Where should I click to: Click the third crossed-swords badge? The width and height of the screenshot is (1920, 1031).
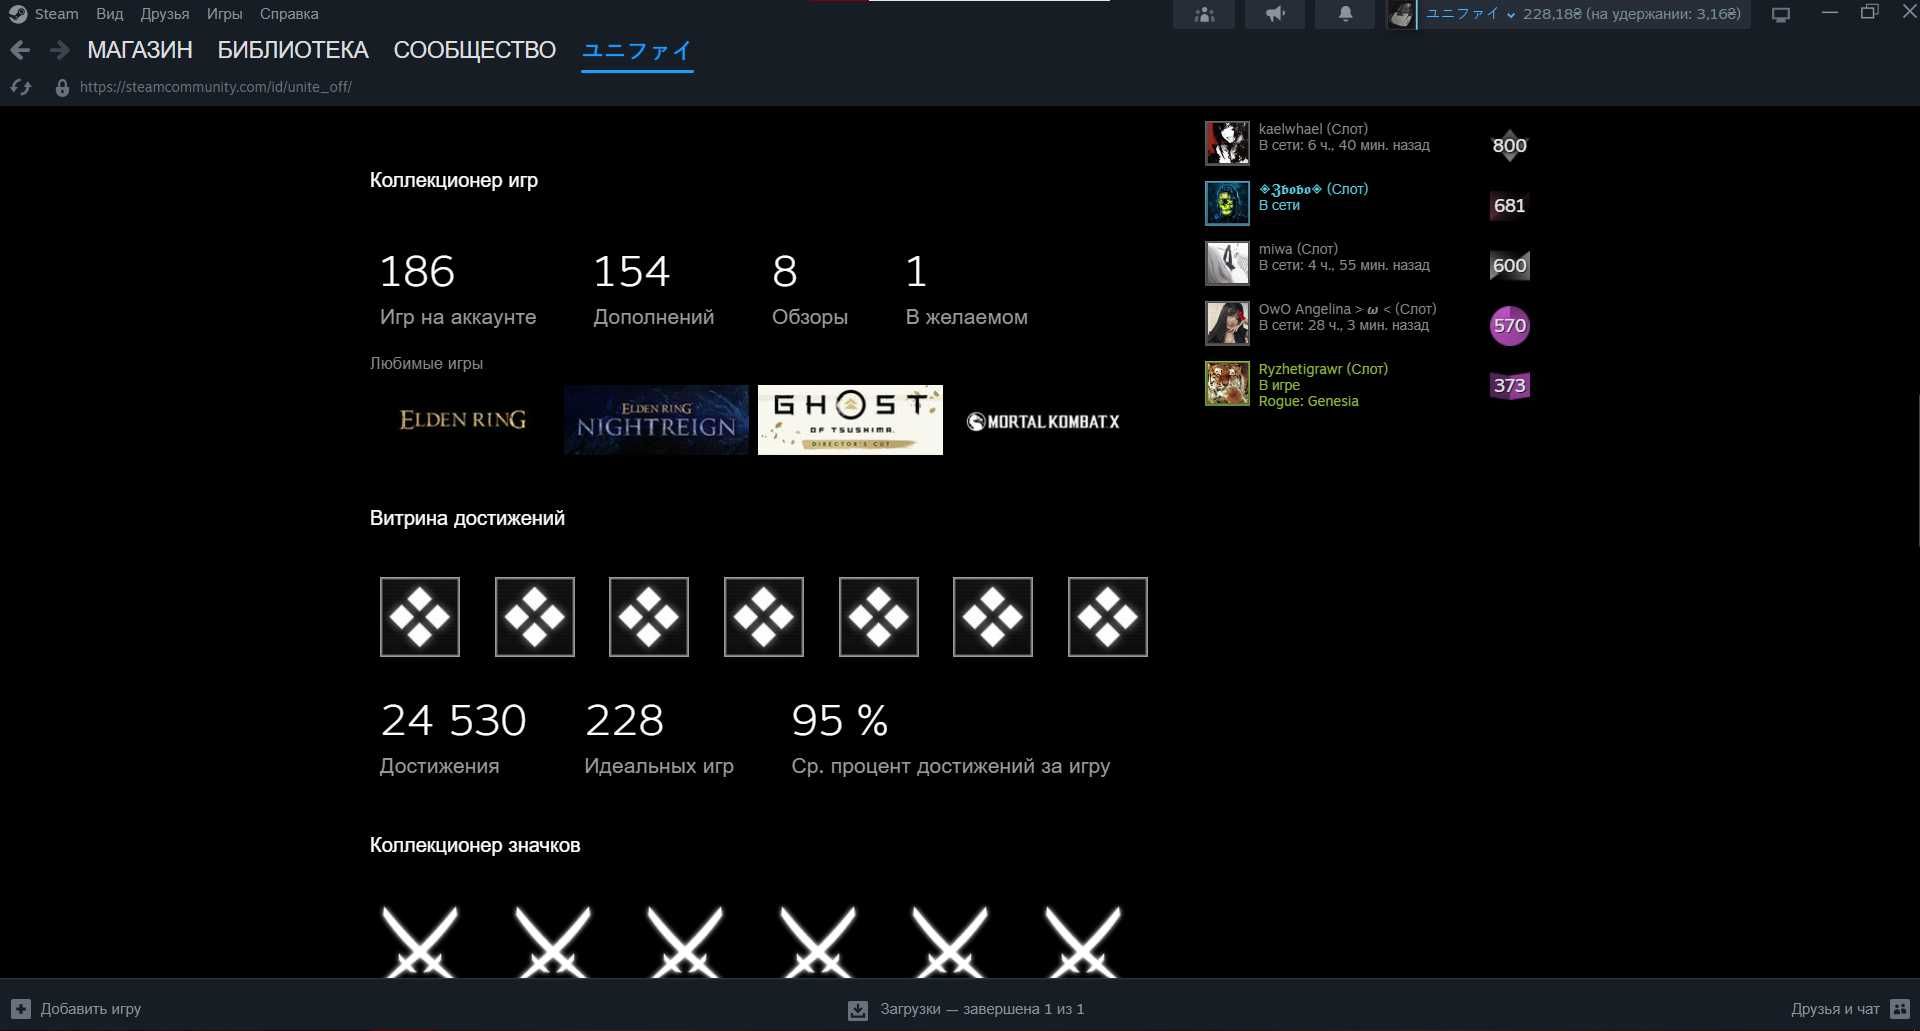[x=685, y=942]
